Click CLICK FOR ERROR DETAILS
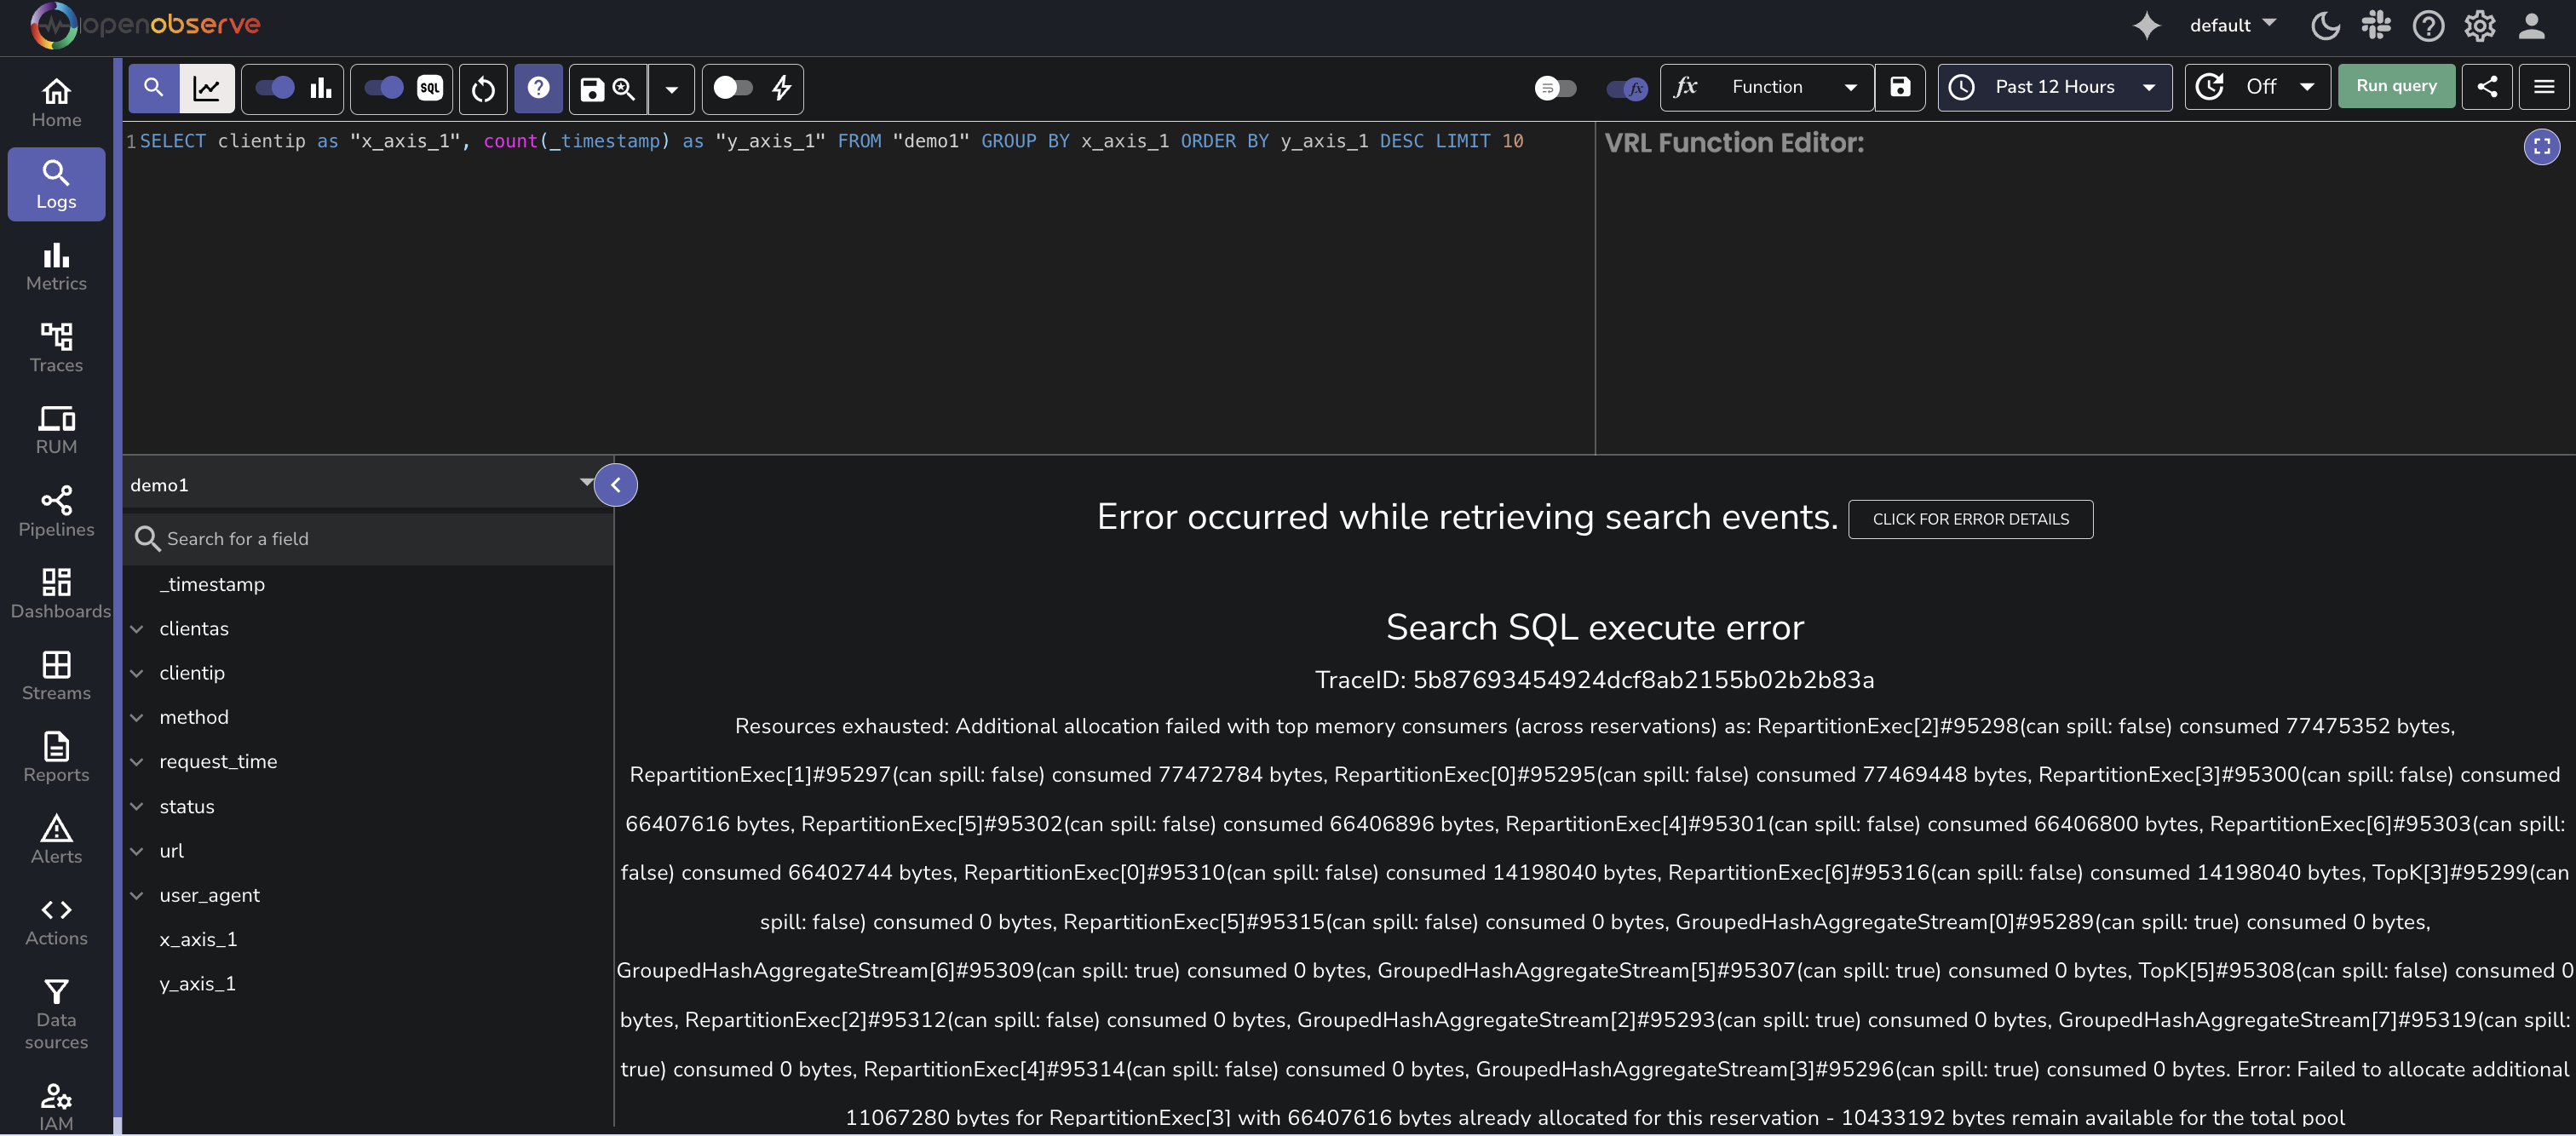This screenshot has width=2576, height=1136. coord(1970,519)
